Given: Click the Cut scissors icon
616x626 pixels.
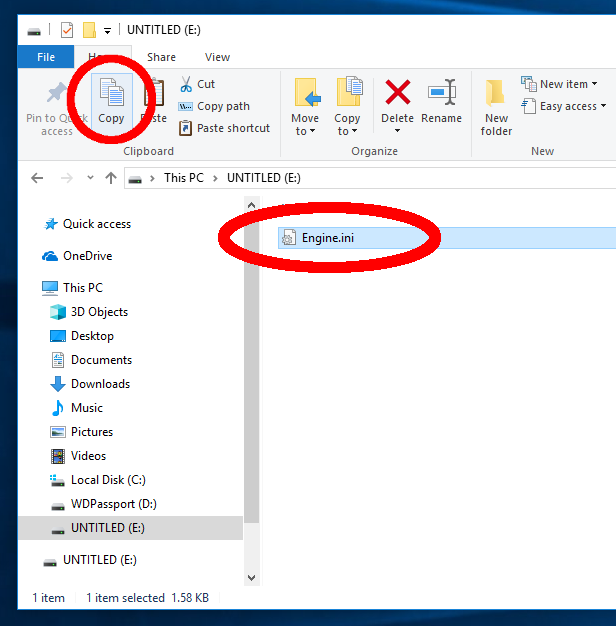Looking at the screenshot, I should (x=186, y=84).
